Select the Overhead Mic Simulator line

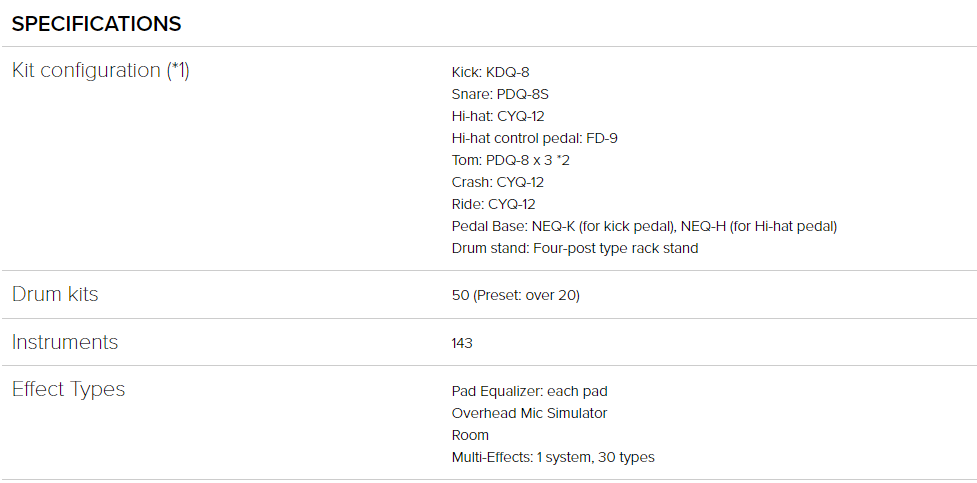point(529,413)
